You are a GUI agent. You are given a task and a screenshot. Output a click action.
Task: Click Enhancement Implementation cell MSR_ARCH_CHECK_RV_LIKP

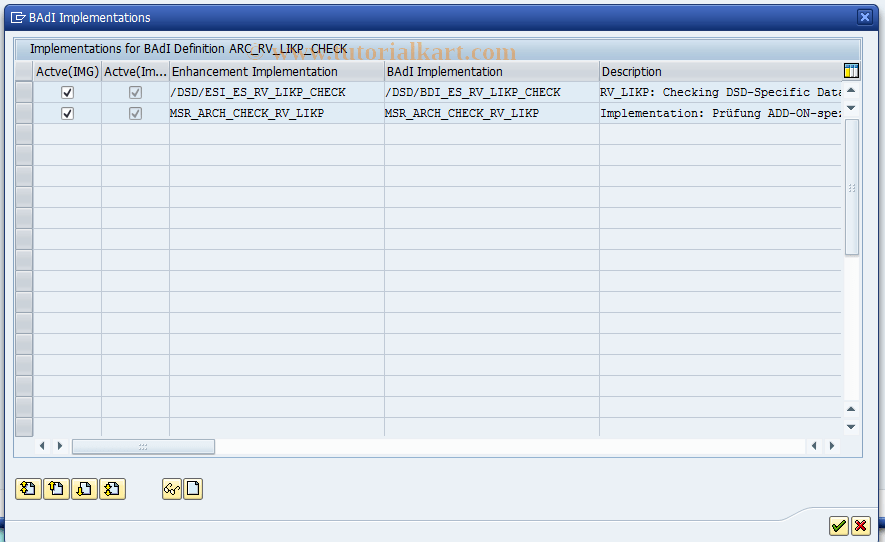[277, 113]
